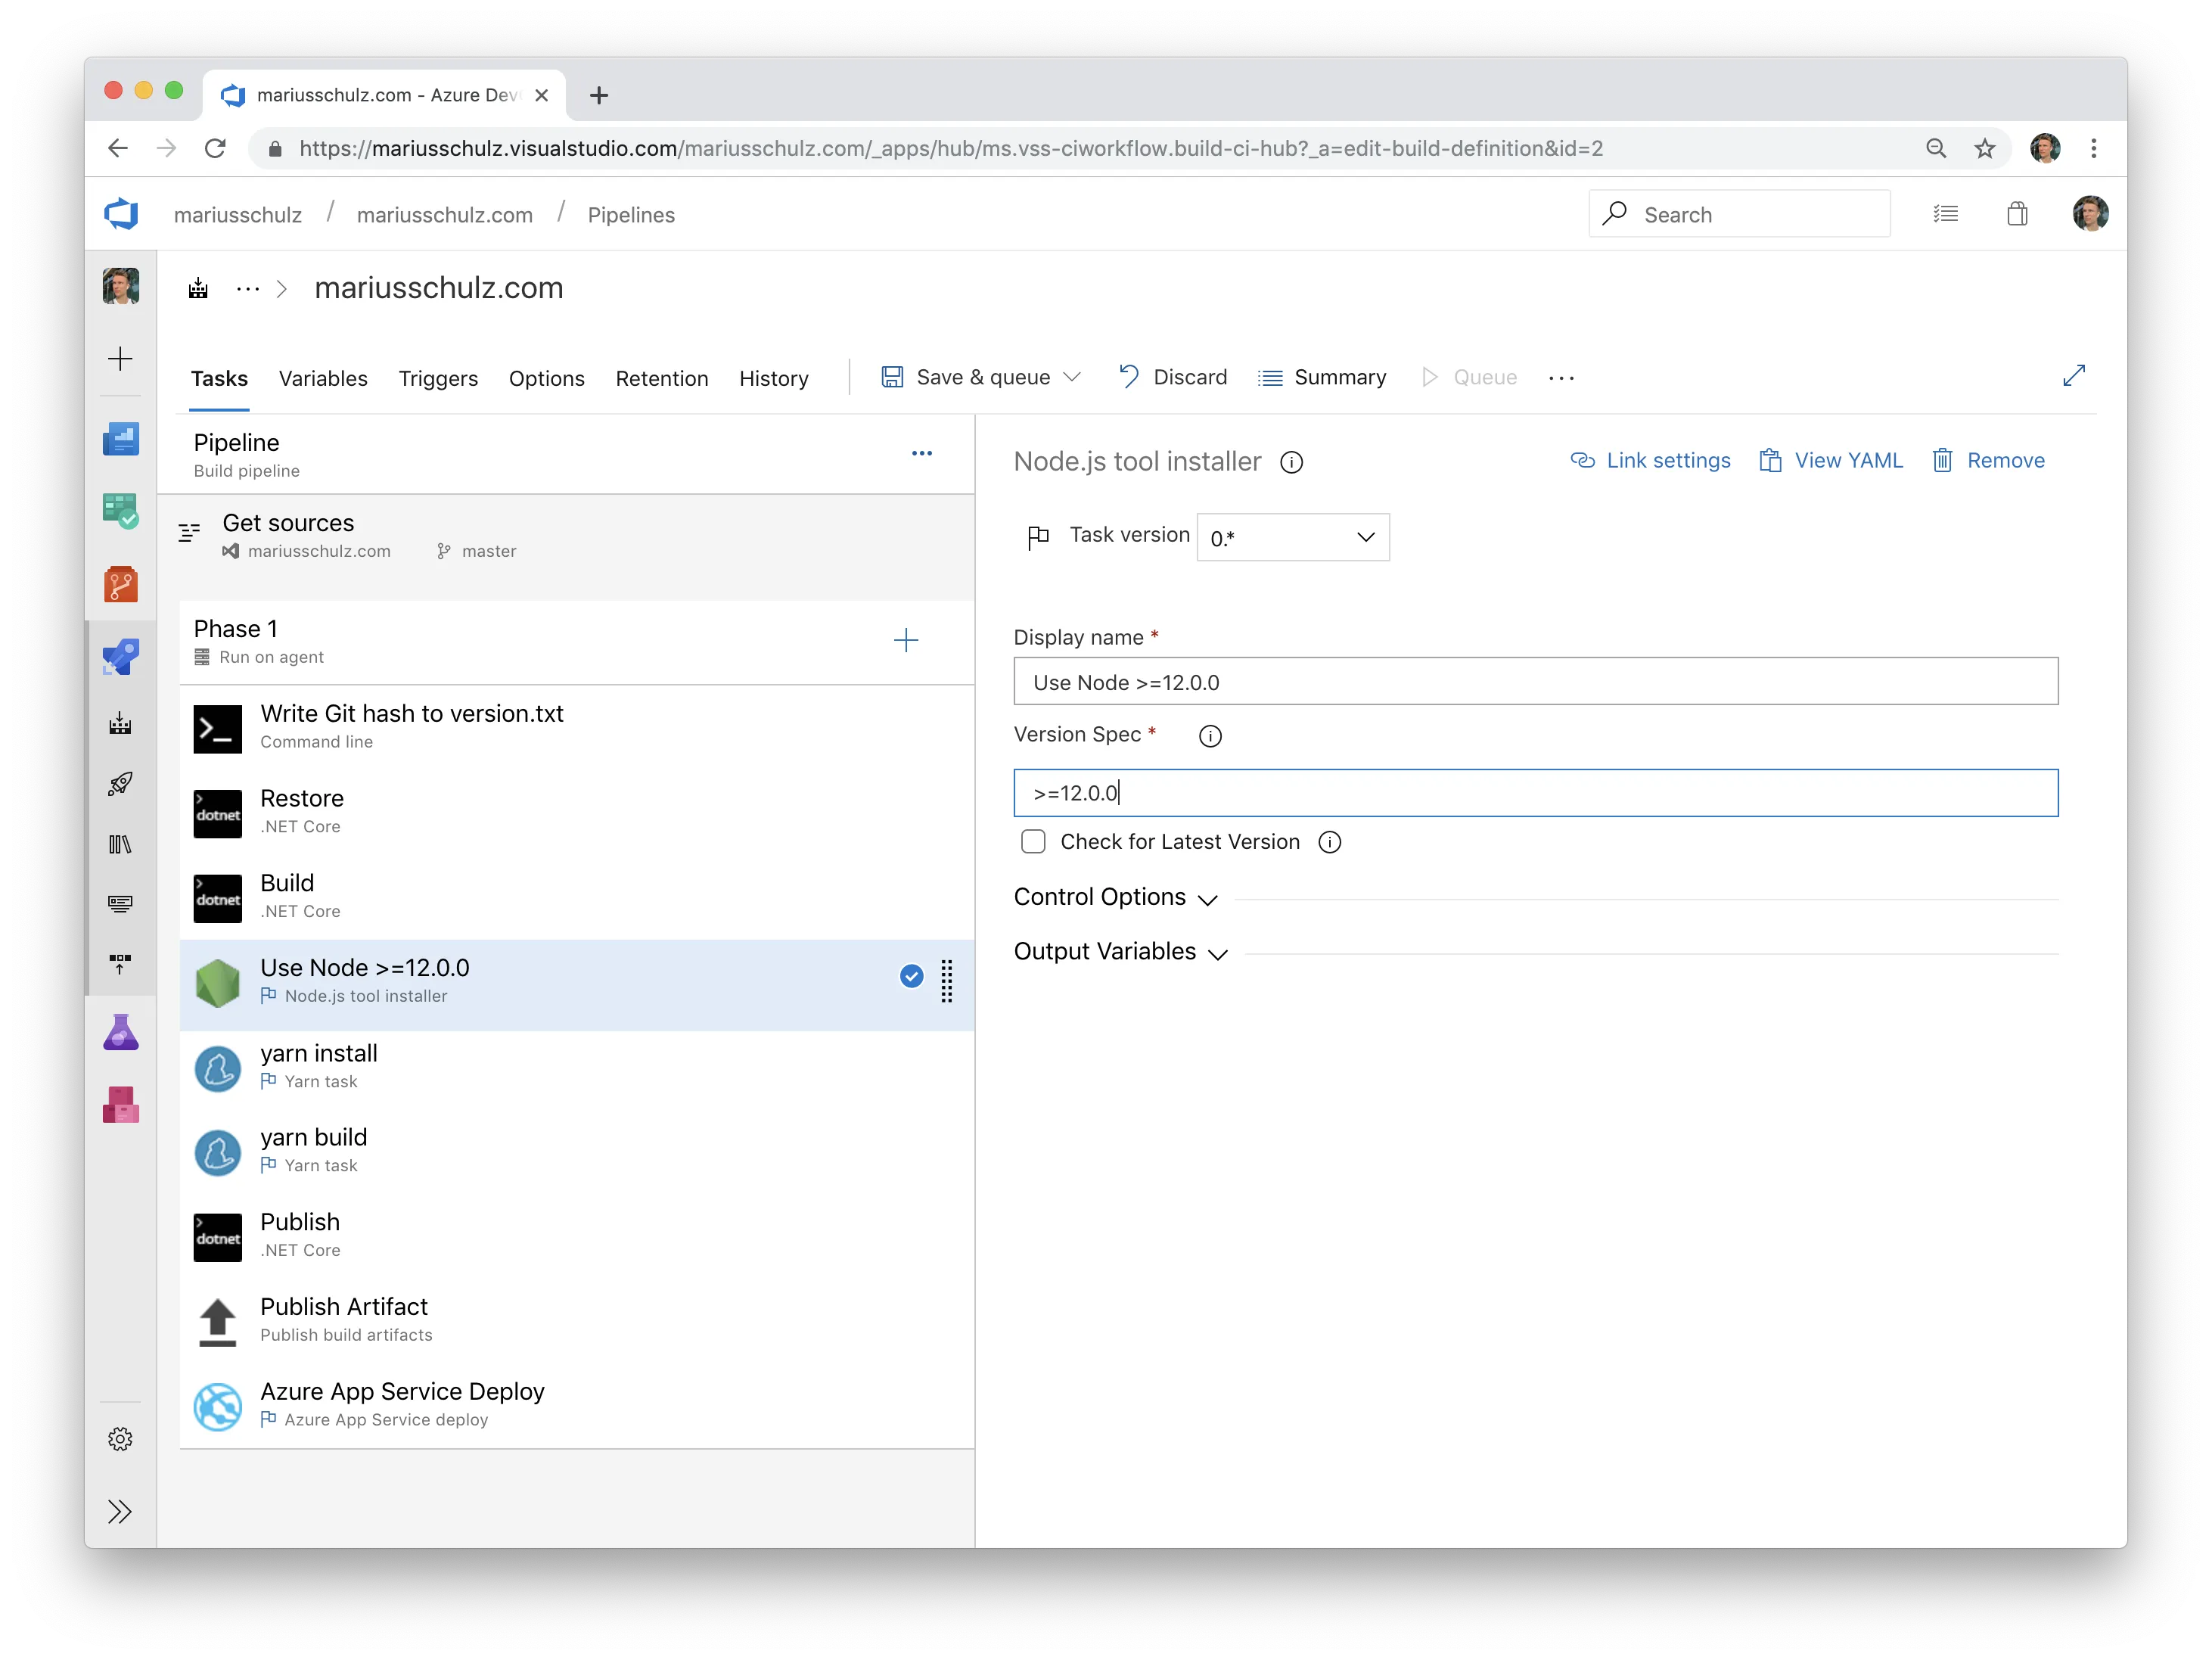Open the Builds section in sidebar
Screen dimensions: 2212x1660
(120, 724)
